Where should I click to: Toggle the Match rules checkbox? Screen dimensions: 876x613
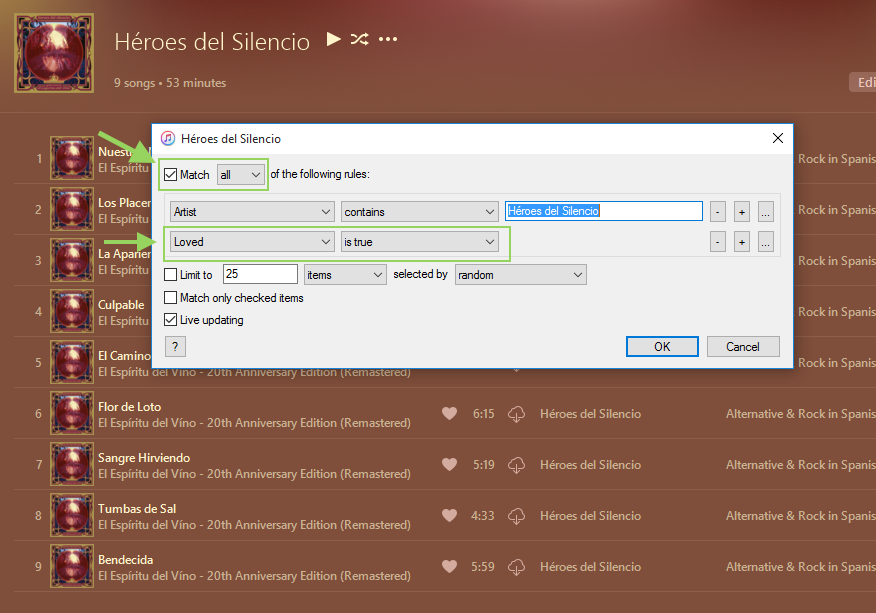tap(170, 175)
